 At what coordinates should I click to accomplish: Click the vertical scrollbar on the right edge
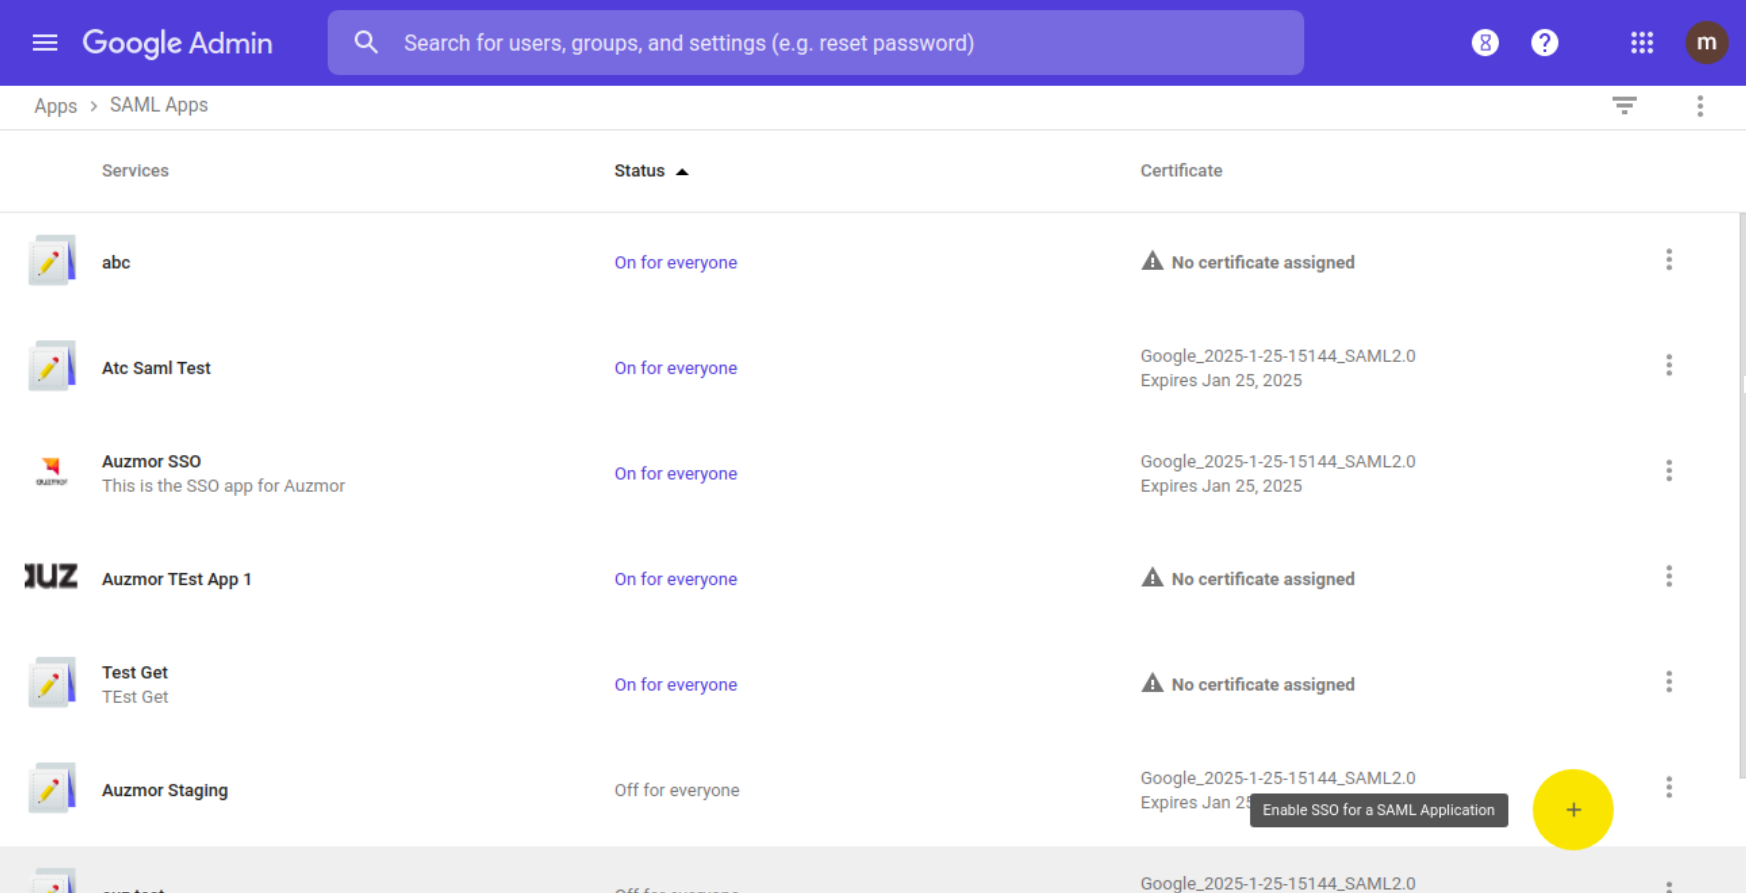tap(1741, 495)
